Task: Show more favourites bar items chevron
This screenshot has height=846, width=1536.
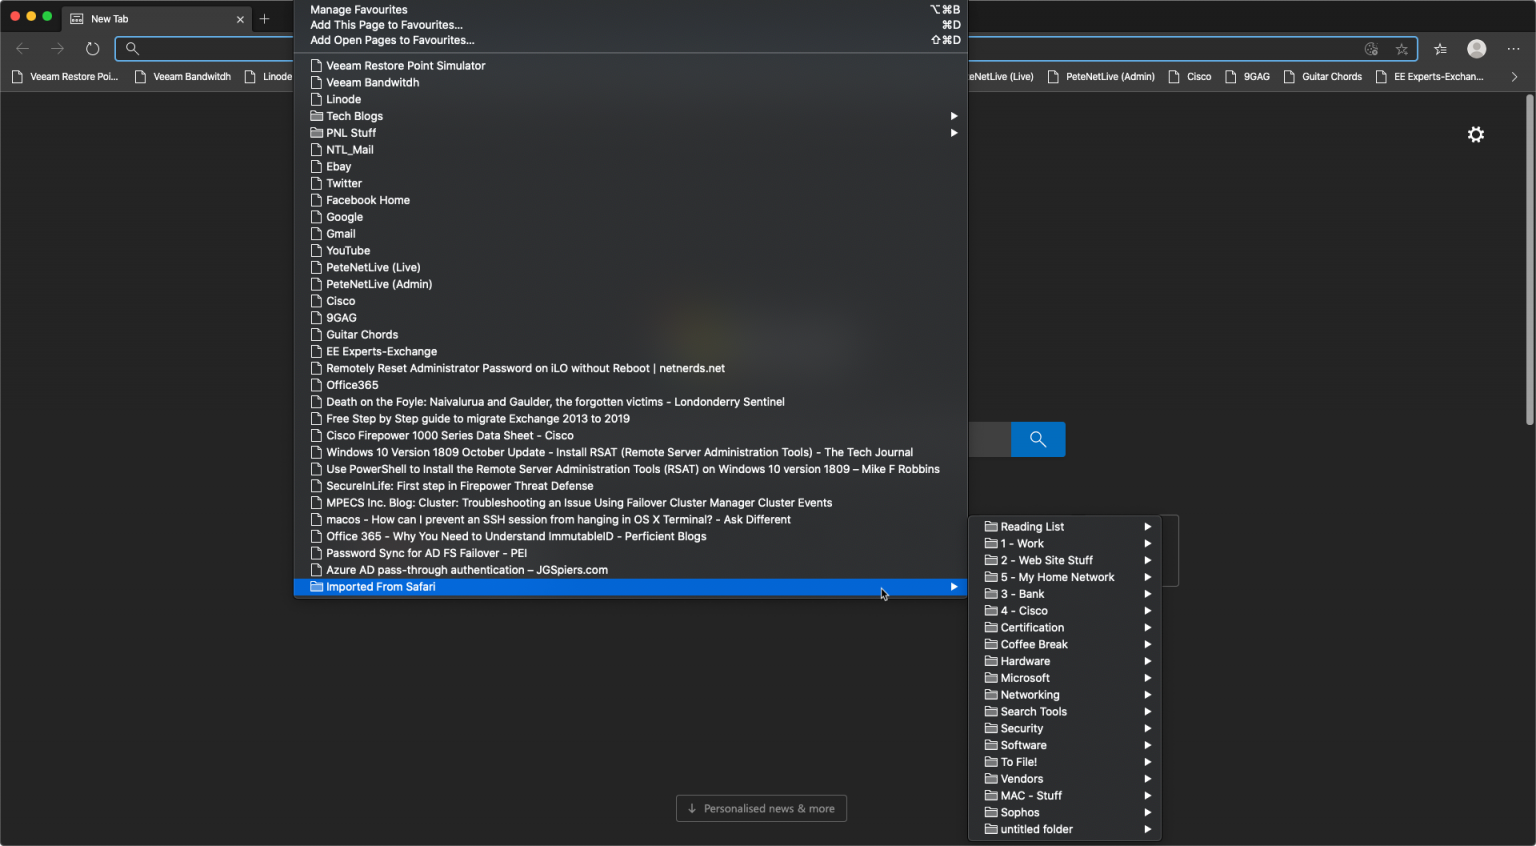Action: click(1514, 76)
